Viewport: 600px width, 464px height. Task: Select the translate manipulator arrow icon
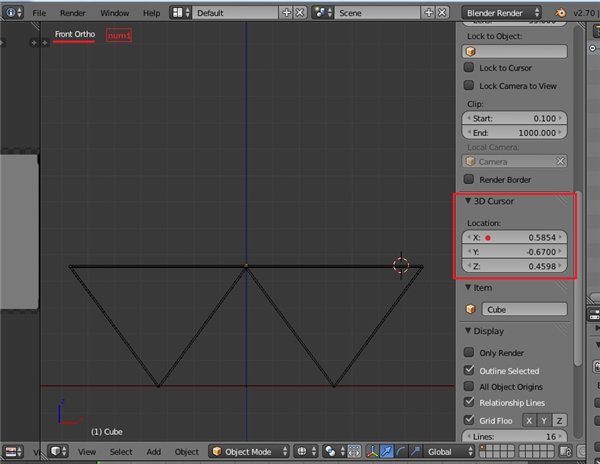point(386,452)
